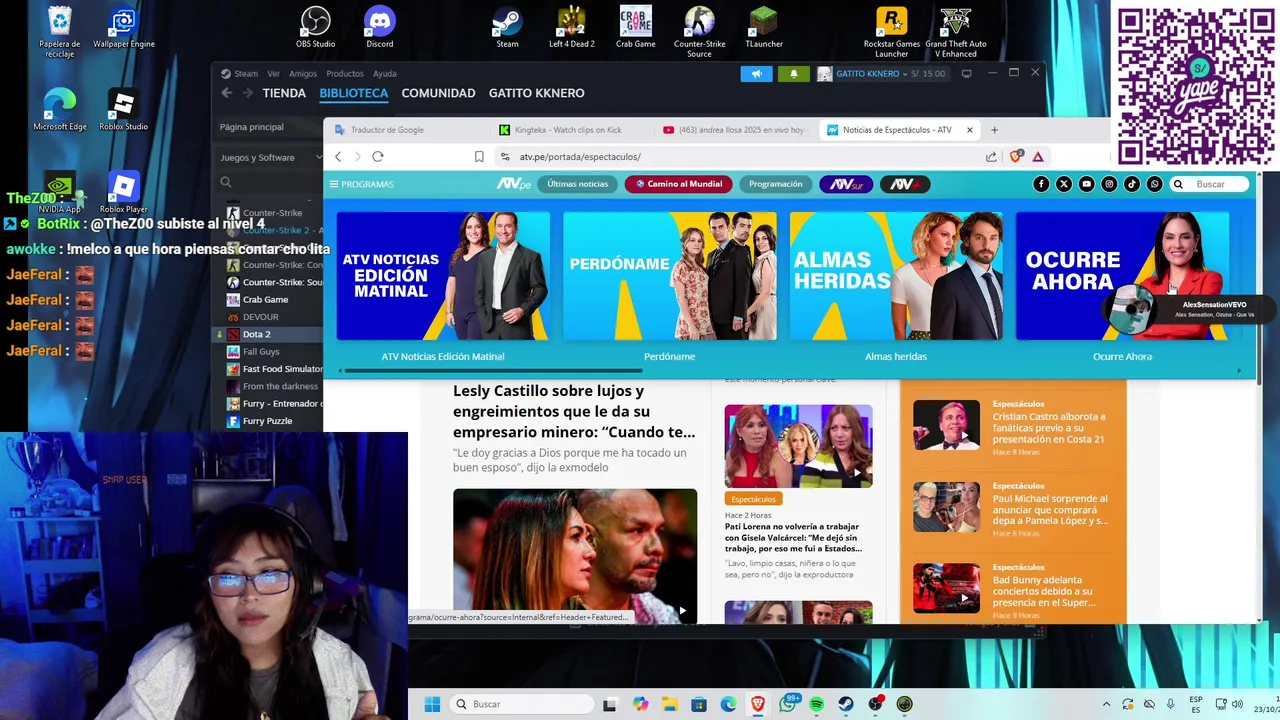
Task: Go back in Steam navigation
Action: (x=226, y=93)
